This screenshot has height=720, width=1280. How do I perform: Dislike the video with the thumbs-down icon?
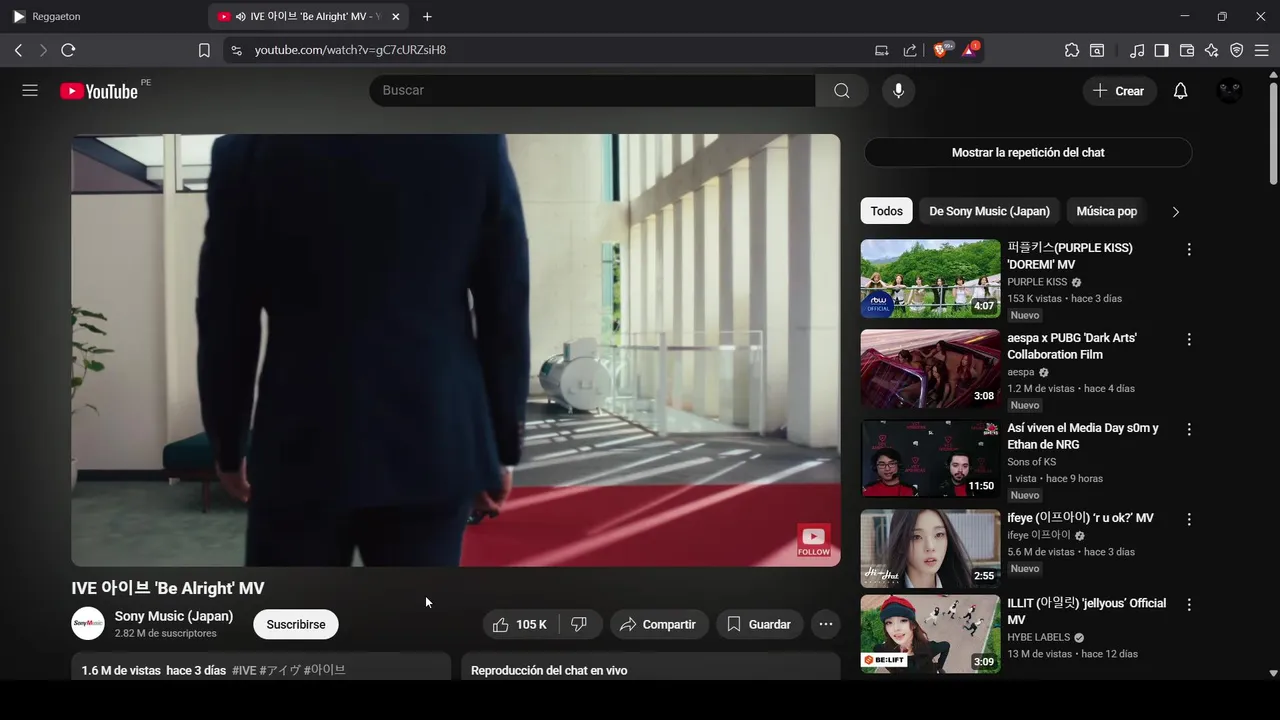point(579,624)
